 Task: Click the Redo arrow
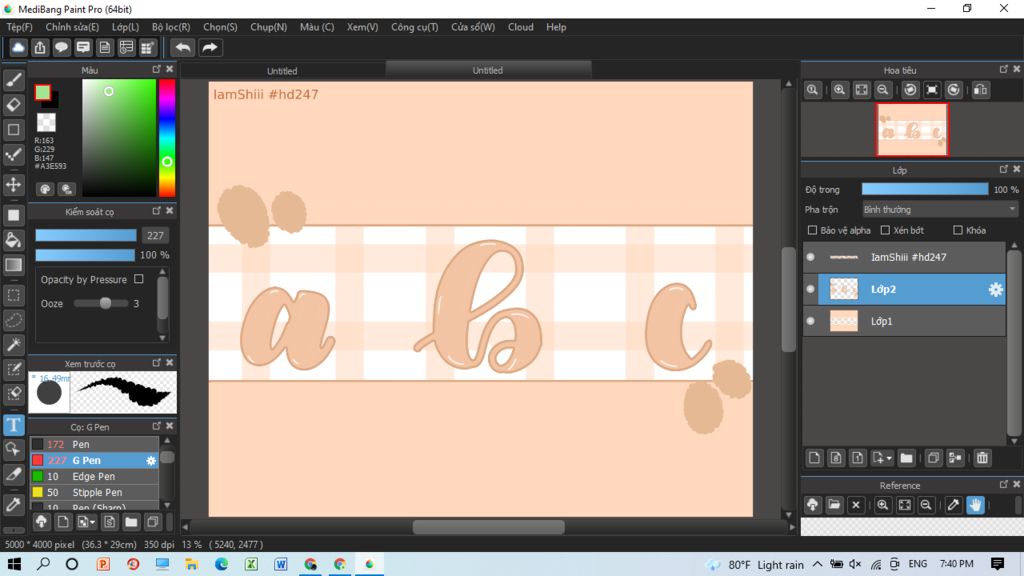pos(210,48)
